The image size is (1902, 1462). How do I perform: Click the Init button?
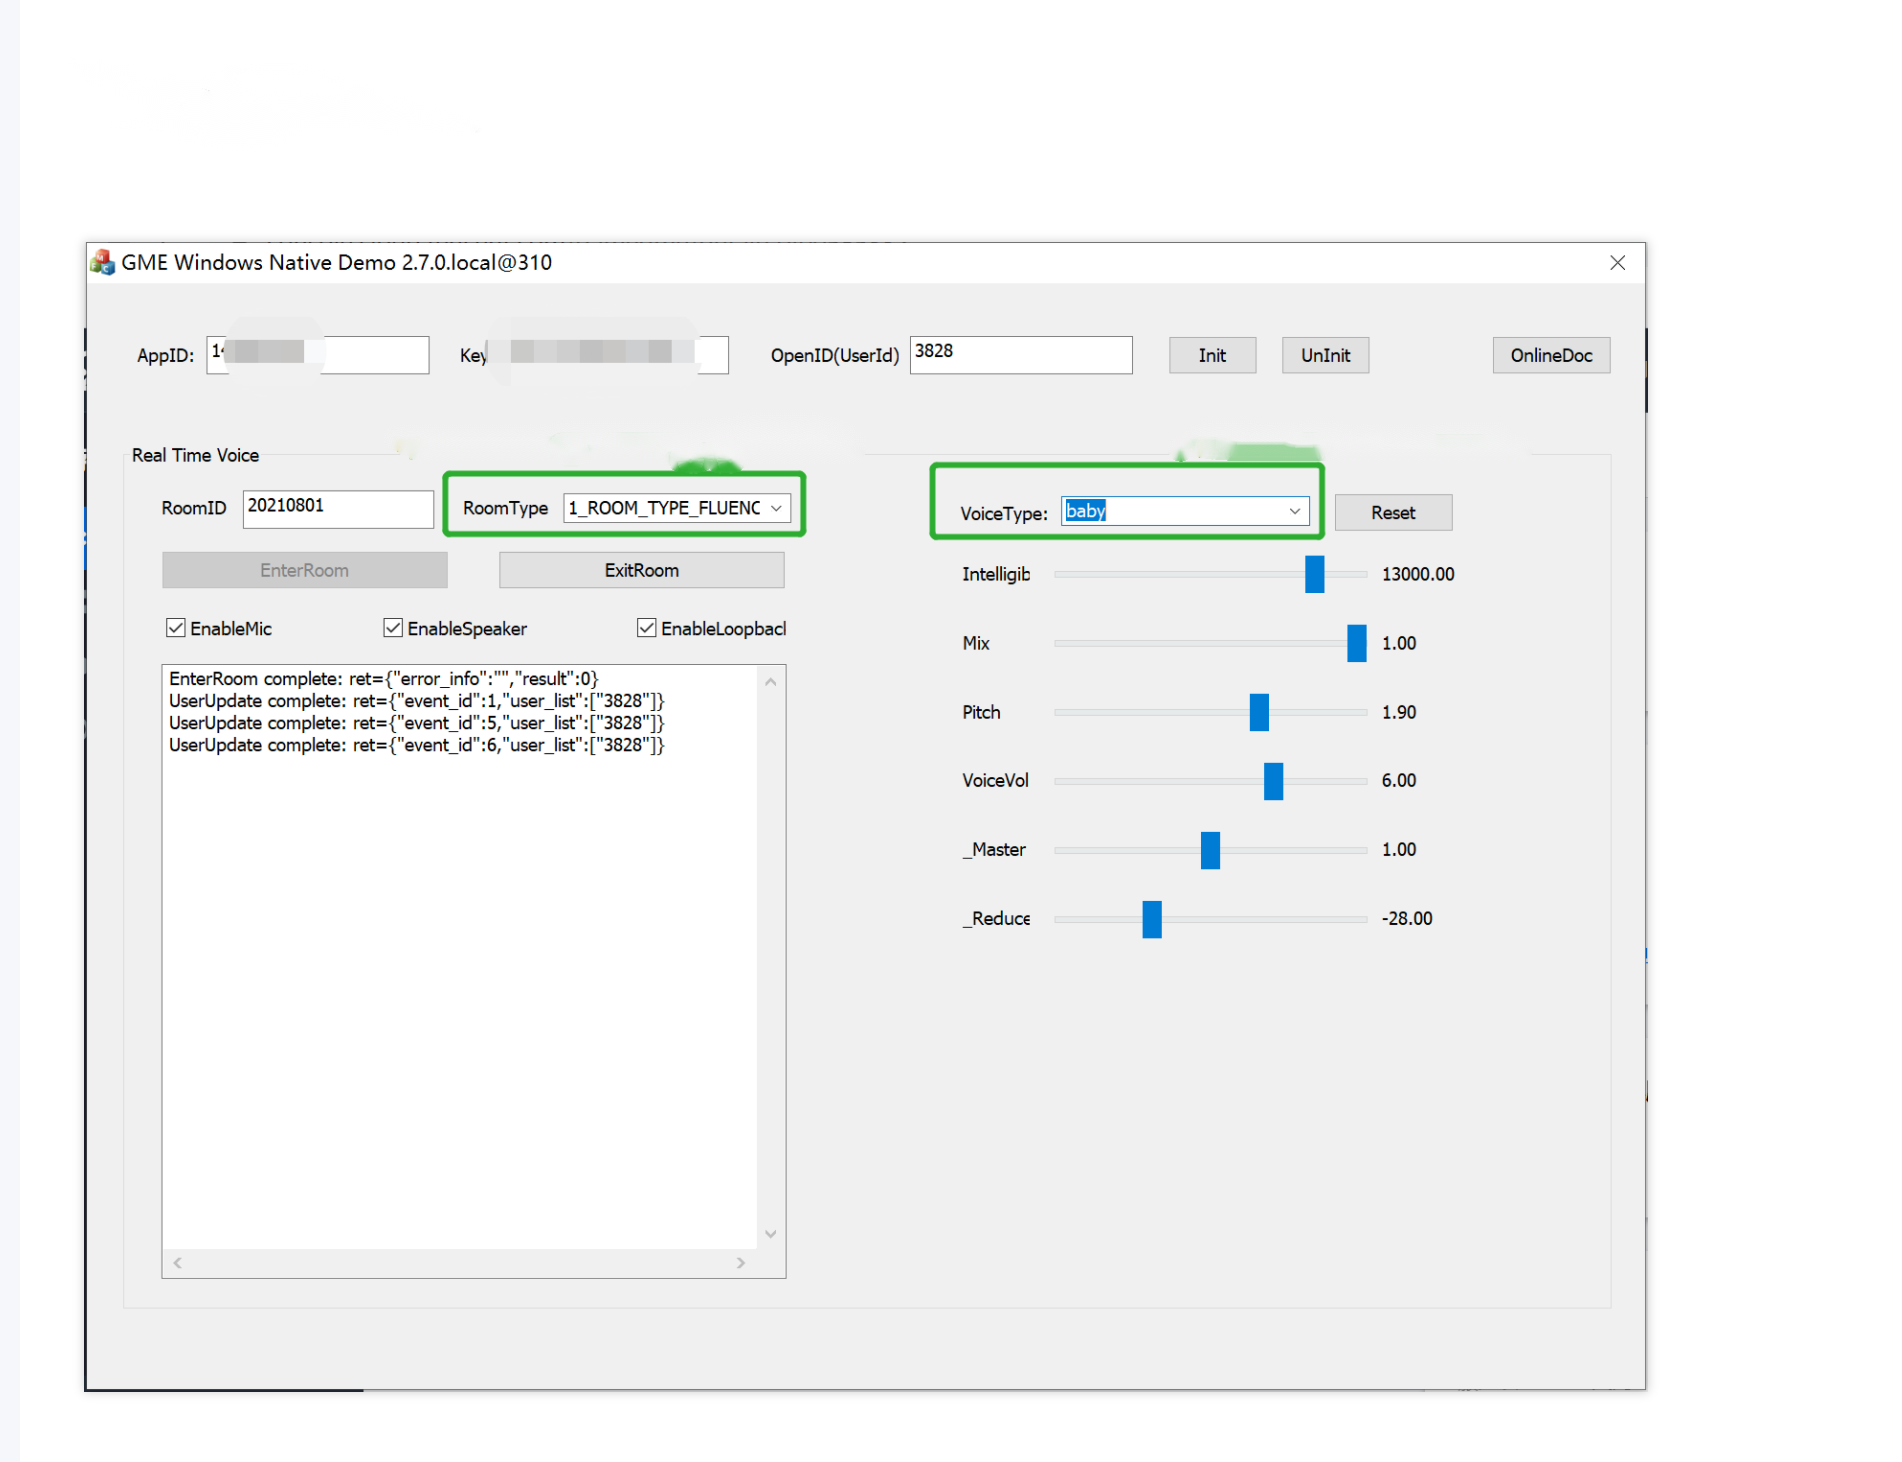click(x=1212, y=355)
